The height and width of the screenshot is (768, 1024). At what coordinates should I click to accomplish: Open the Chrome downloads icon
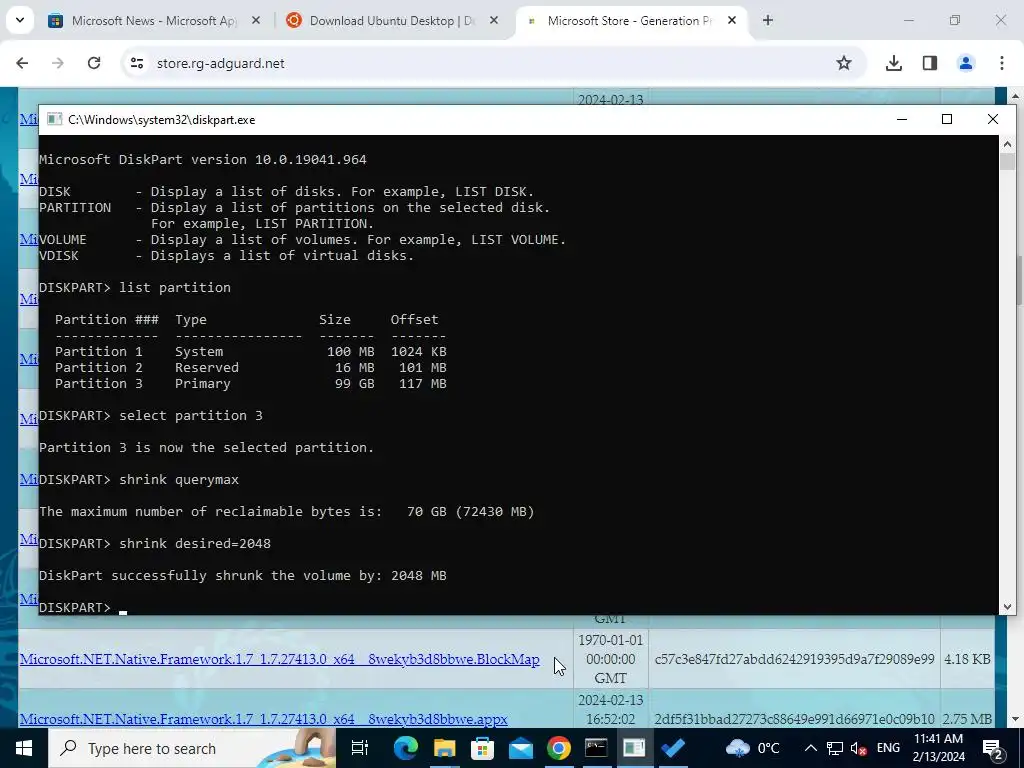click(x=894, y=63)
